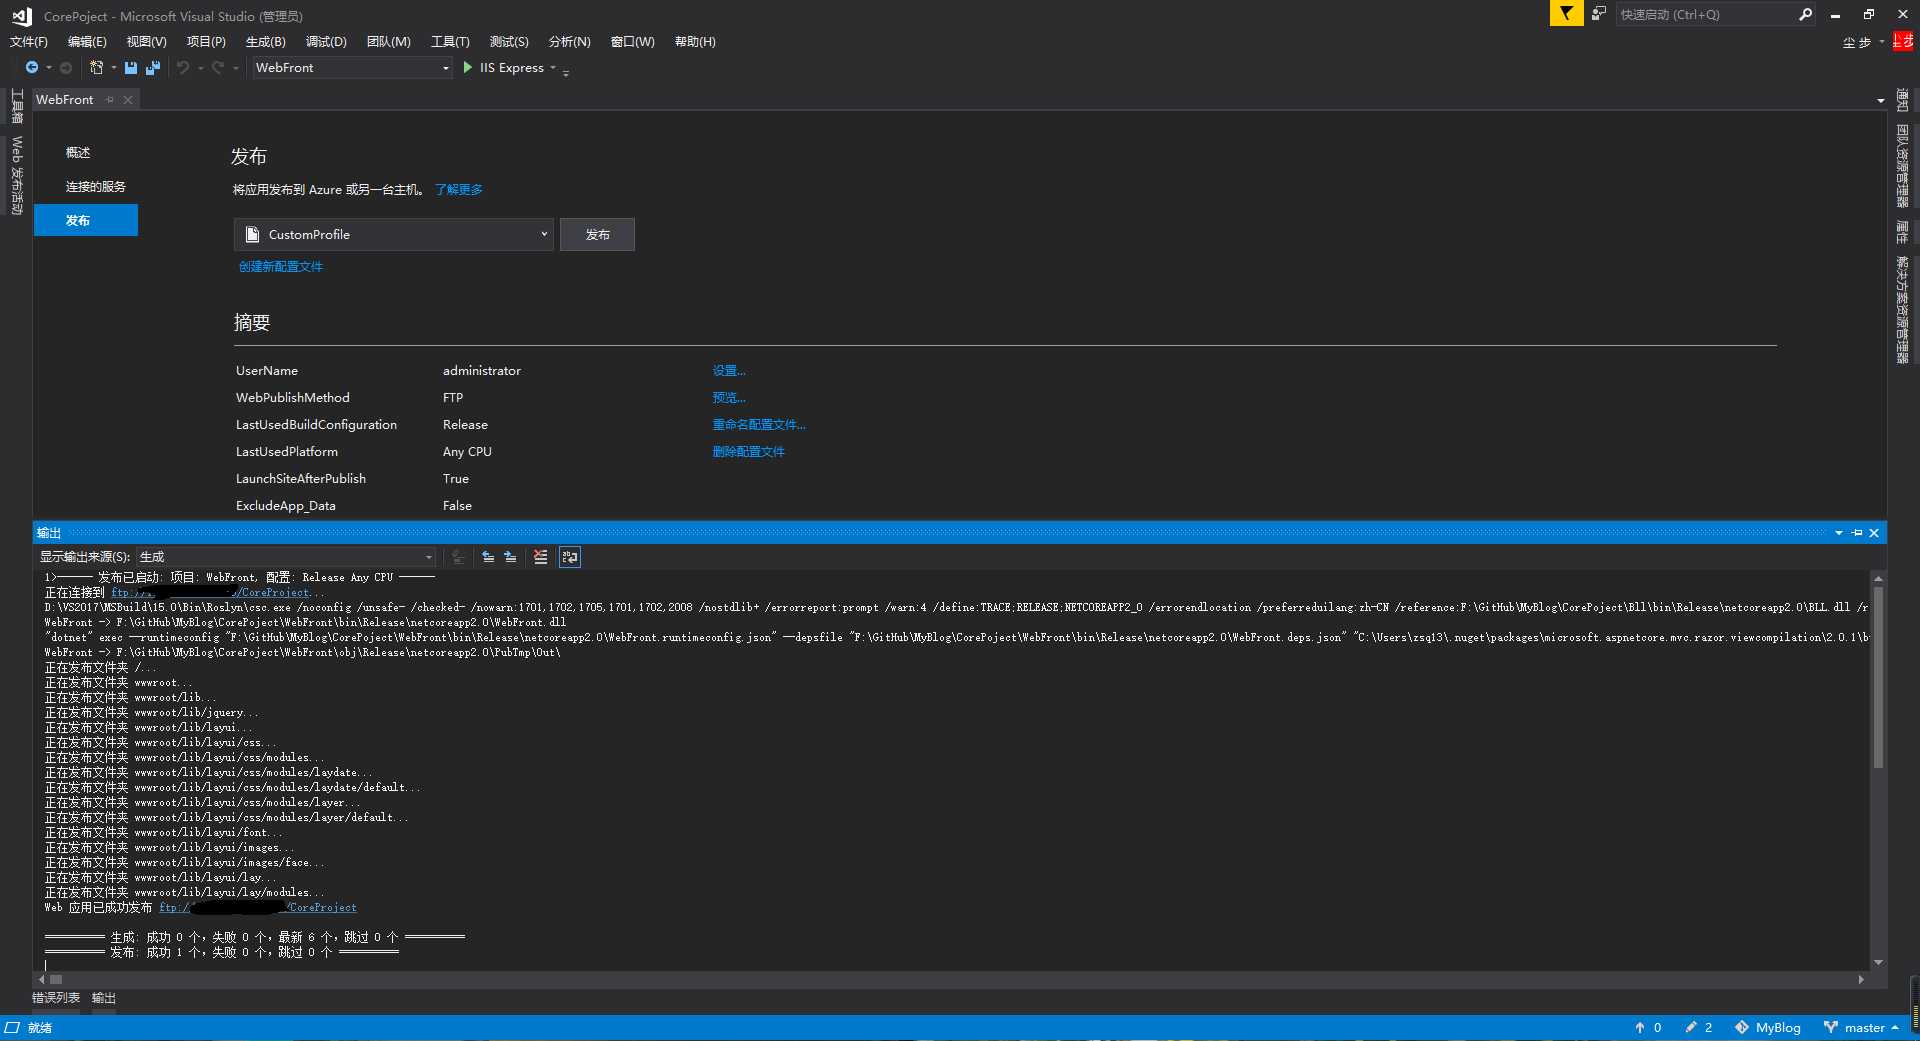
Task: Click the clear all output icon
Action: (x=541, y=557)
